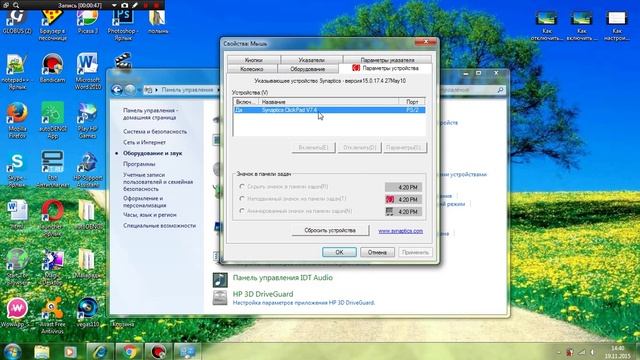Image resolution: width=640 pixels, height=360 pixels.
Task: Switch to the Кнопки tab
Action: [x=253, y=60]
